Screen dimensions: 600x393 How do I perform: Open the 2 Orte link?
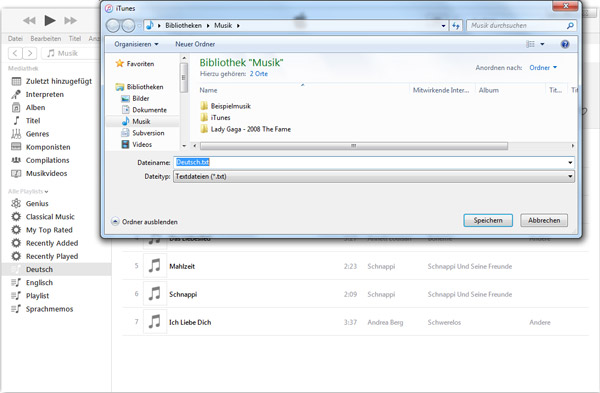(x=259, y=74)
